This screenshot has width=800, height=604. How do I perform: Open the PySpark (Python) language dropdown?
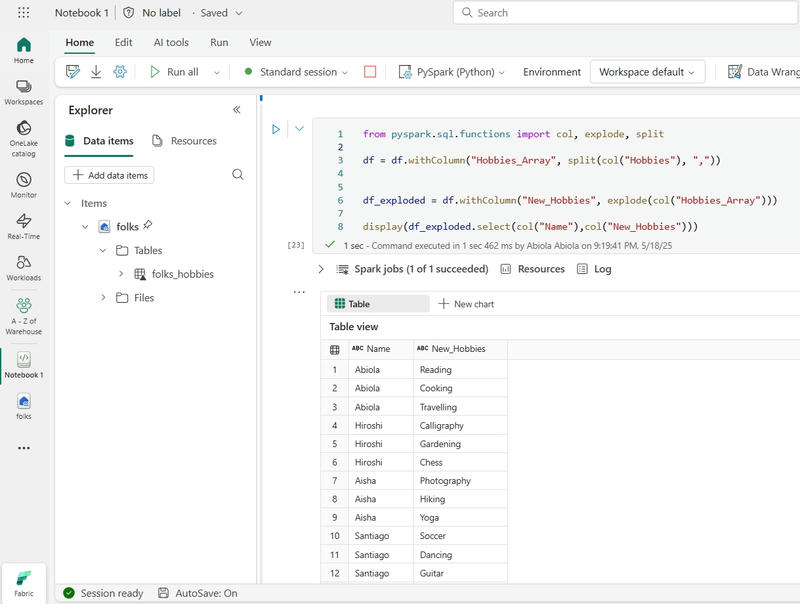[x=452, y=72]
